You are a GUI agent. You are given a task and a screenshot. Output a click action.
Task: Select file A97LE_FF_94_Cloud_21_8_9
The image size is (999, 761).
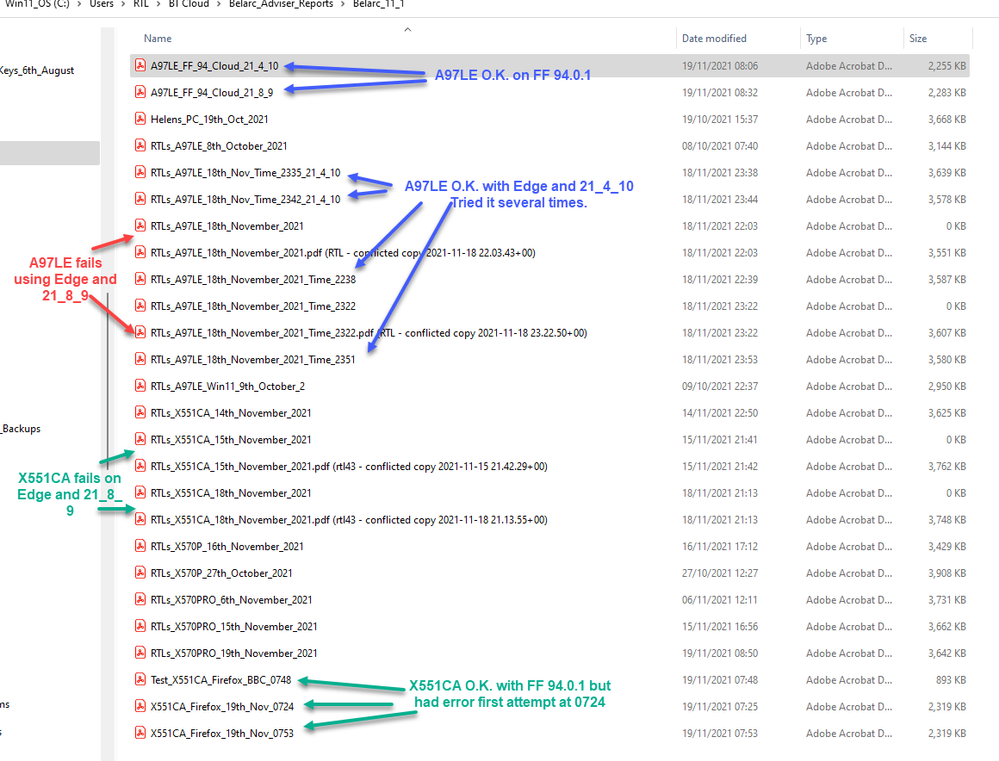[211, 92]
